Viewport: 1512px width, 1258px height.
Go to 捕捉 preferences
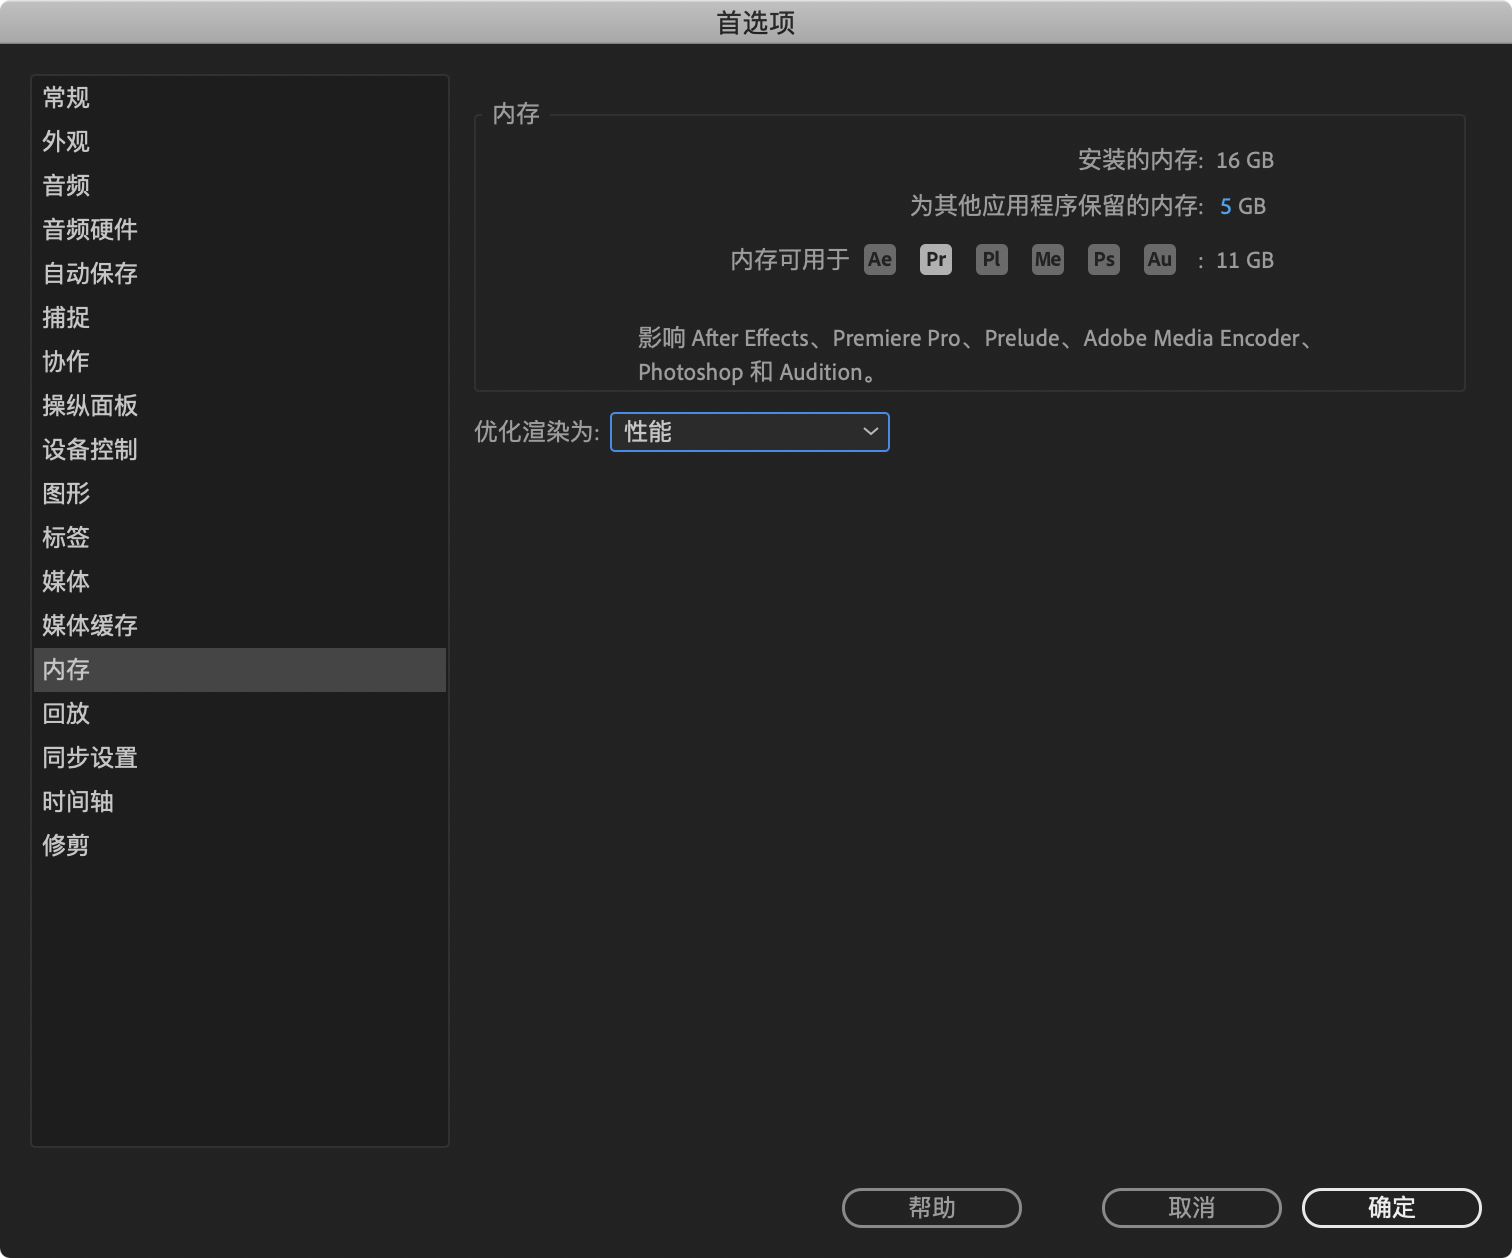tap(240, 318)
